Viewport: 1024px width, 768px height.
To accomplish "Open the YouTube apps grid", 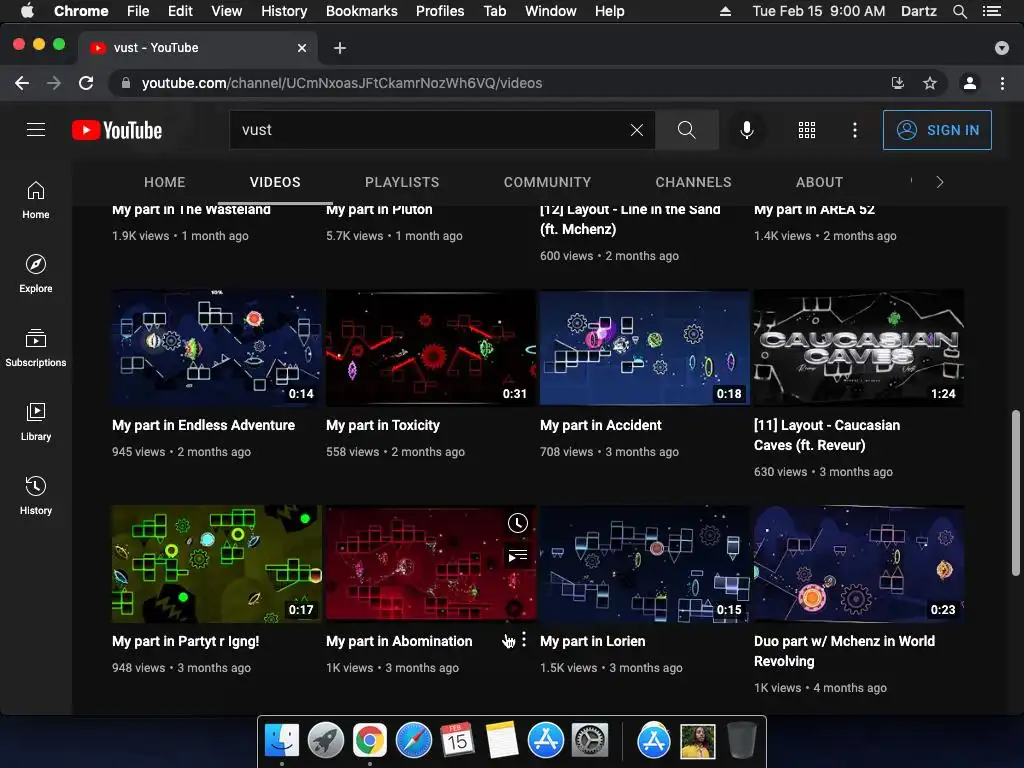I will (x=807, y=130).
